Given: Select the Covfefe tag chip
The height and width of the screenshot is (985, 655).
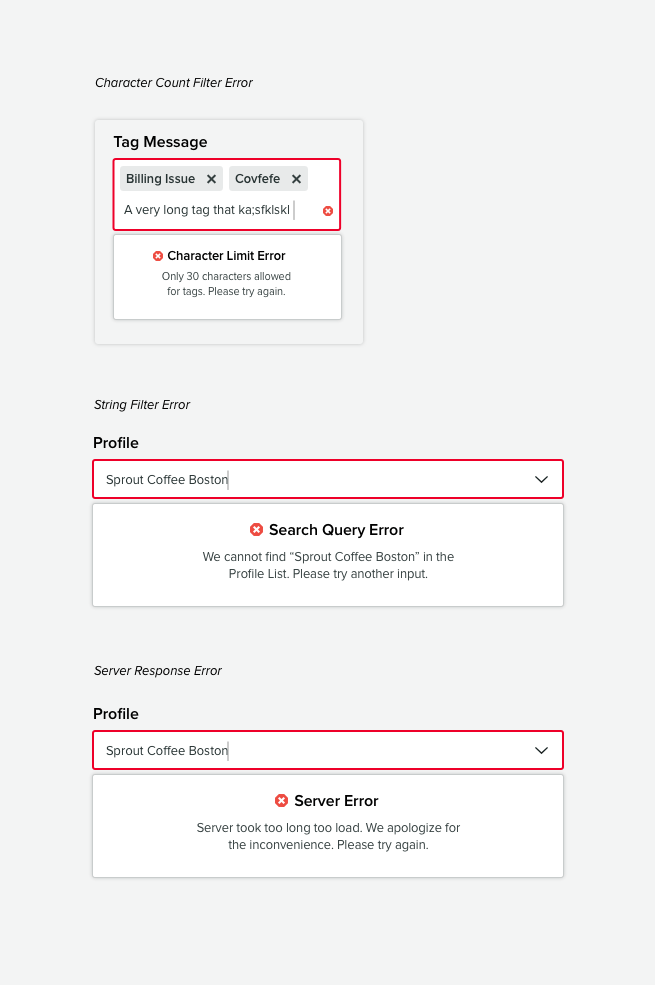Looking at the screenshot, I should (x=257, y=179).
